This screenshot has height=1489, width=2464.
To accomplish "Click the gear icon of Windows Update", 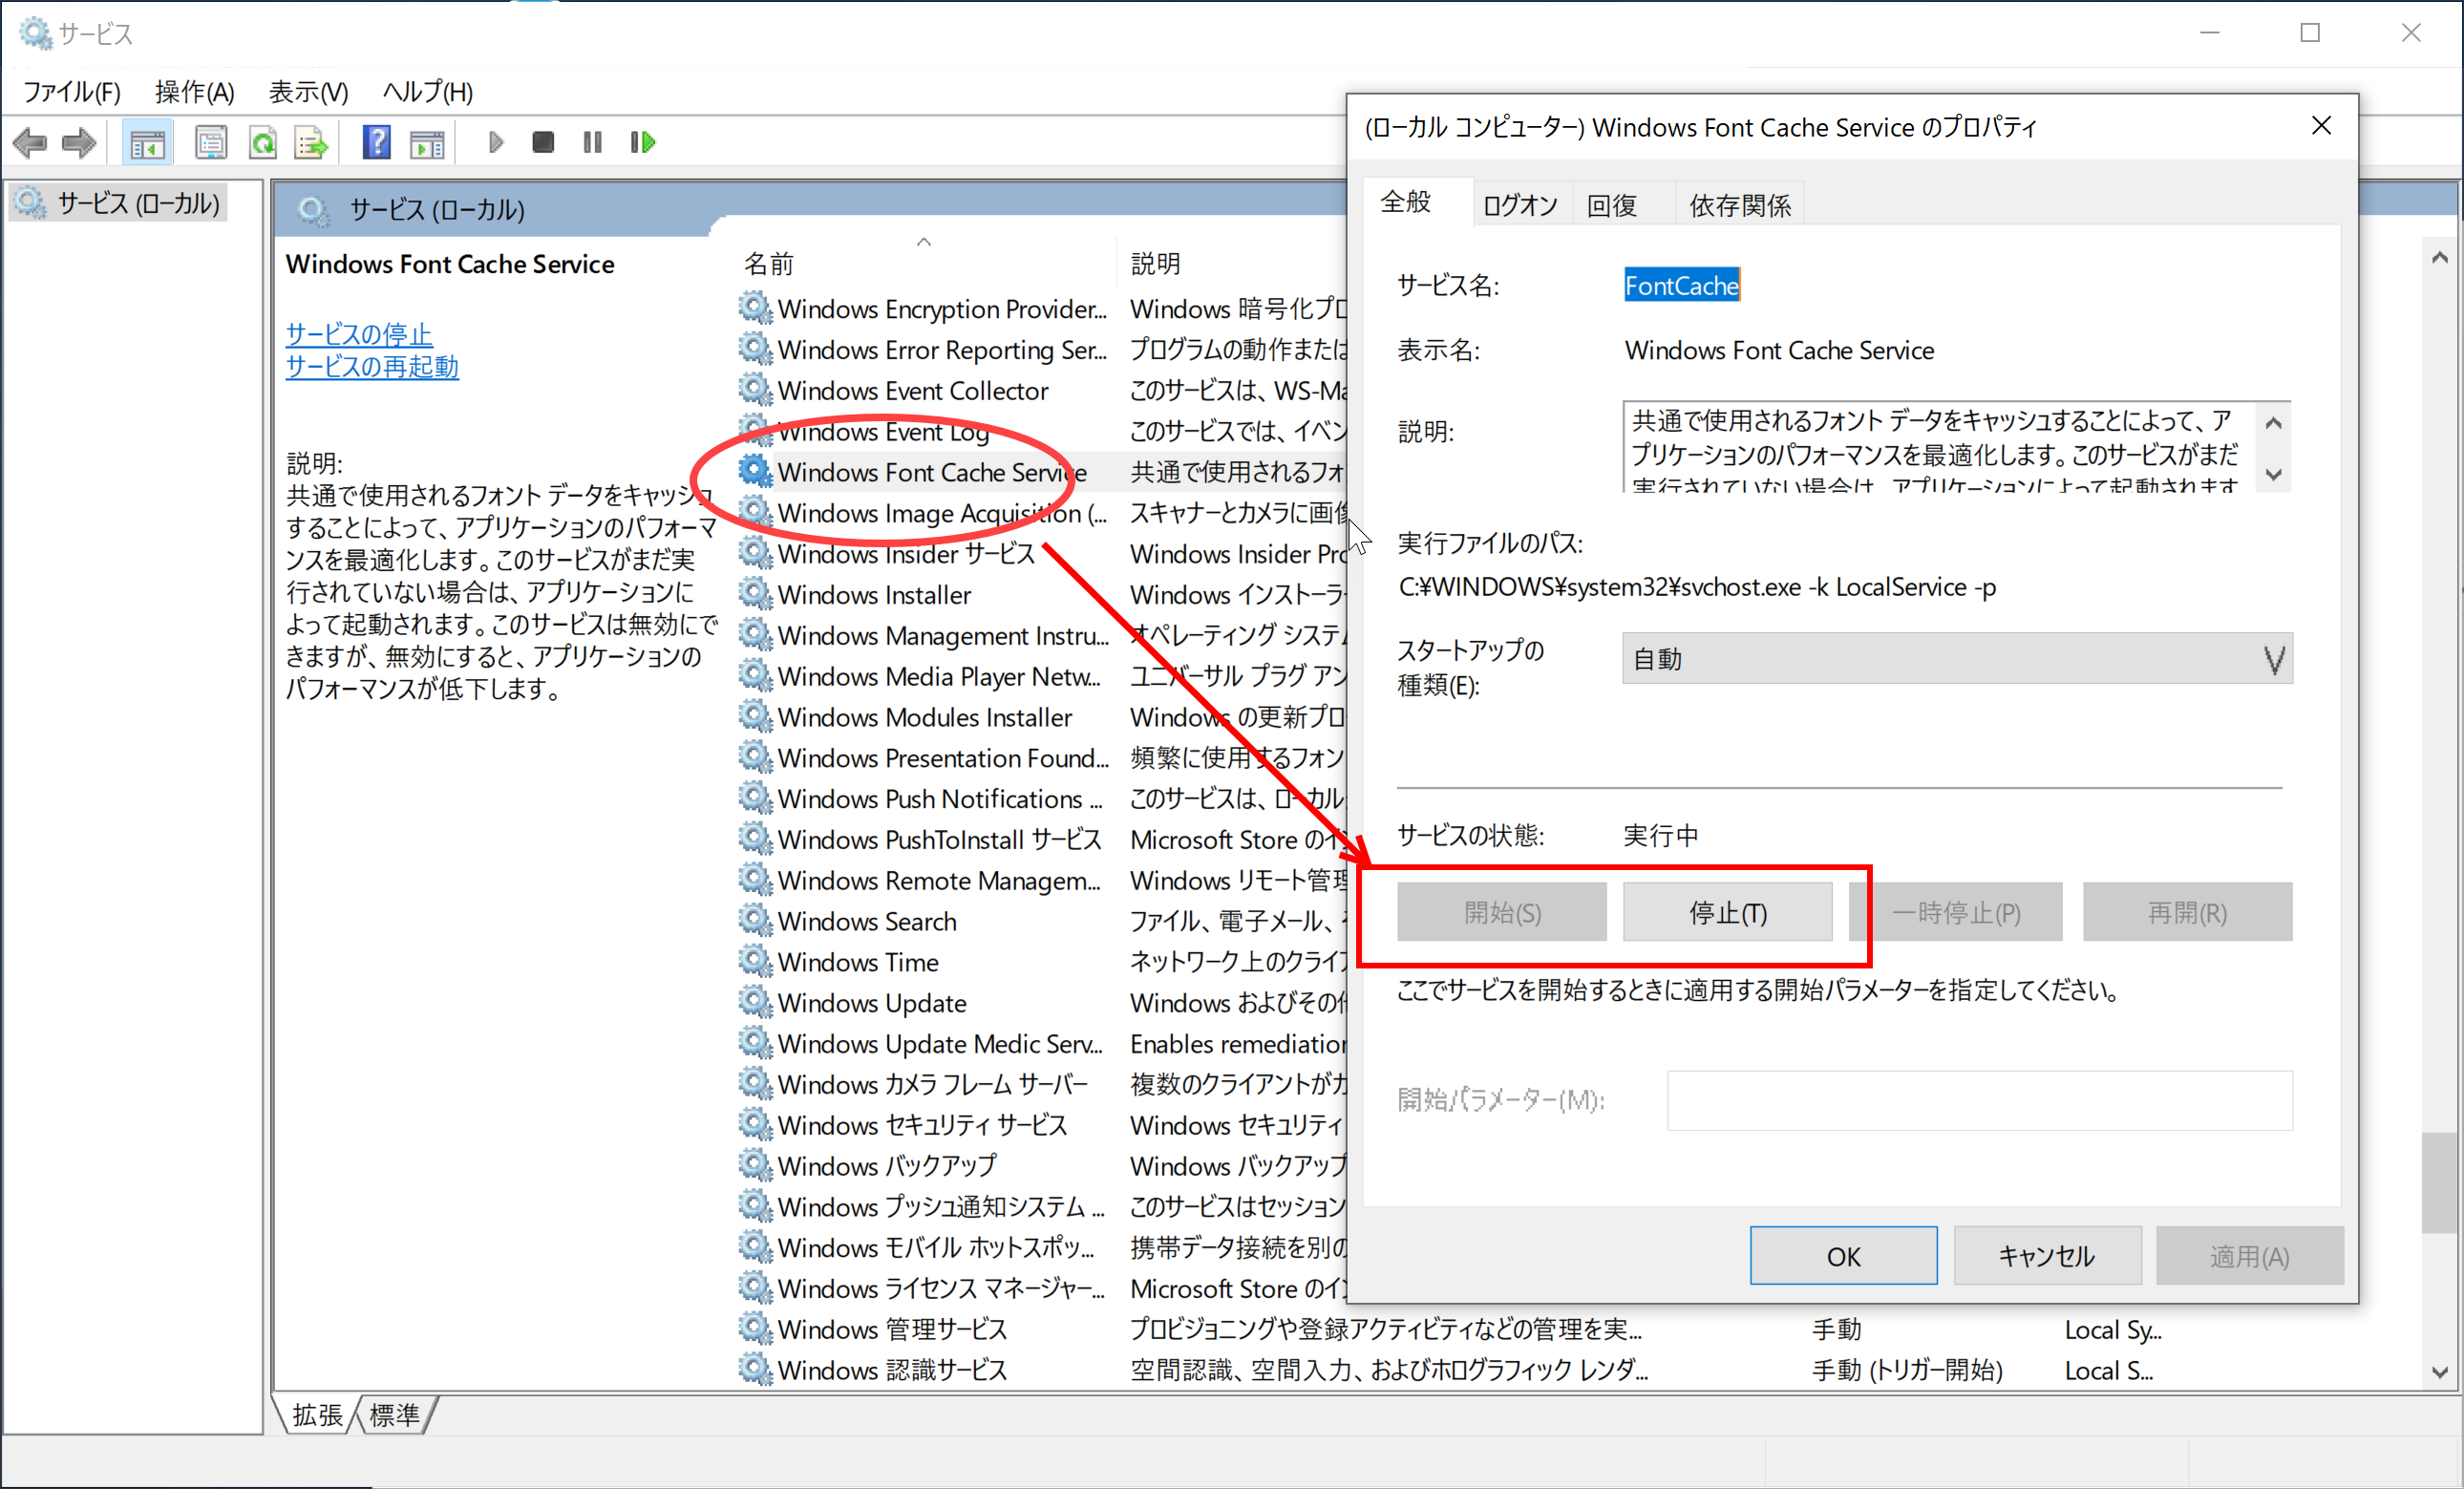I will point(755,1001).
